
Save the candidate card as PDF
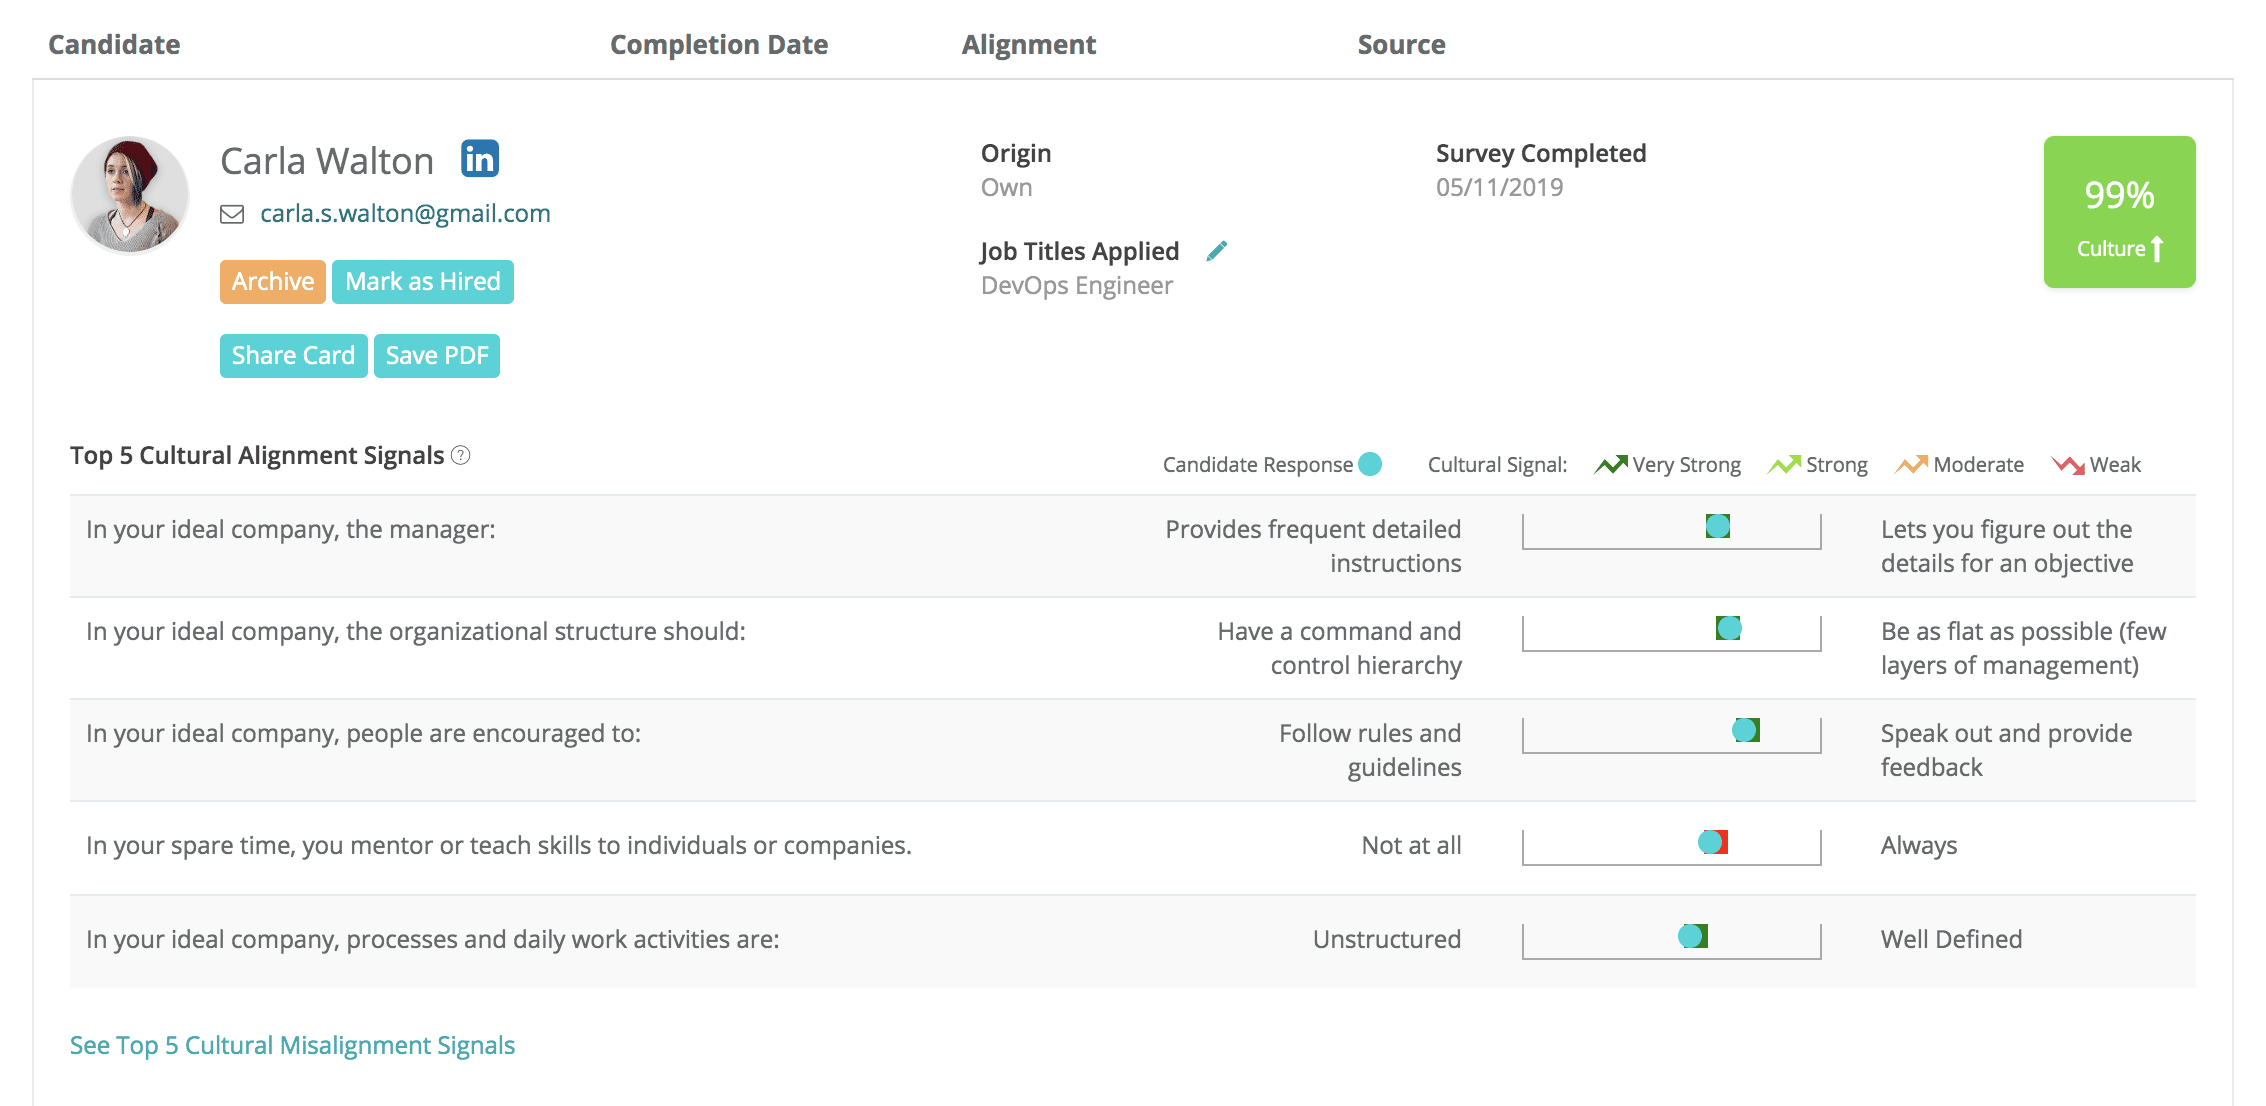(437, 356)
